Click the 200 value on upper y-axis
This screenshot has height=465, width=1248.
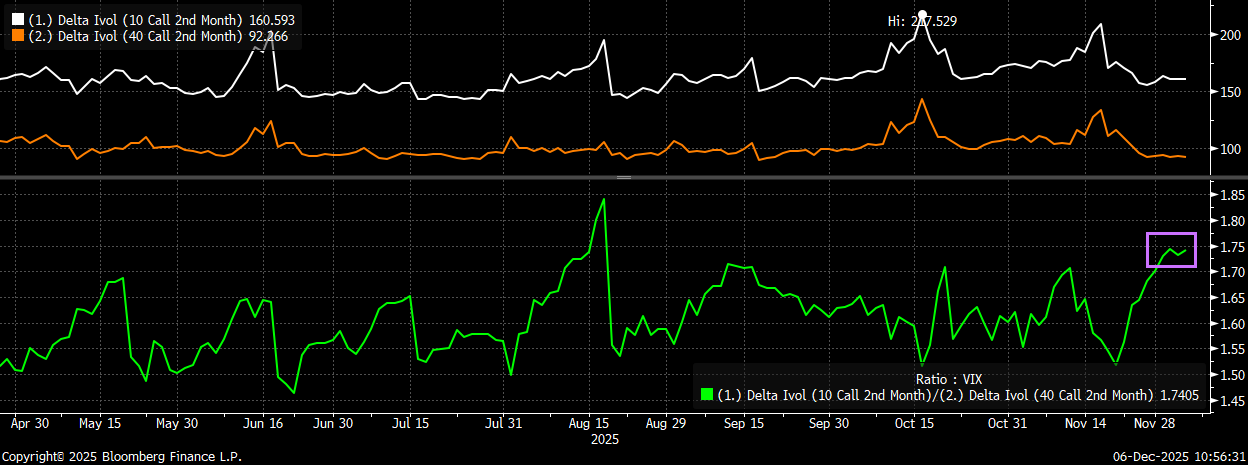[1229, 35]
